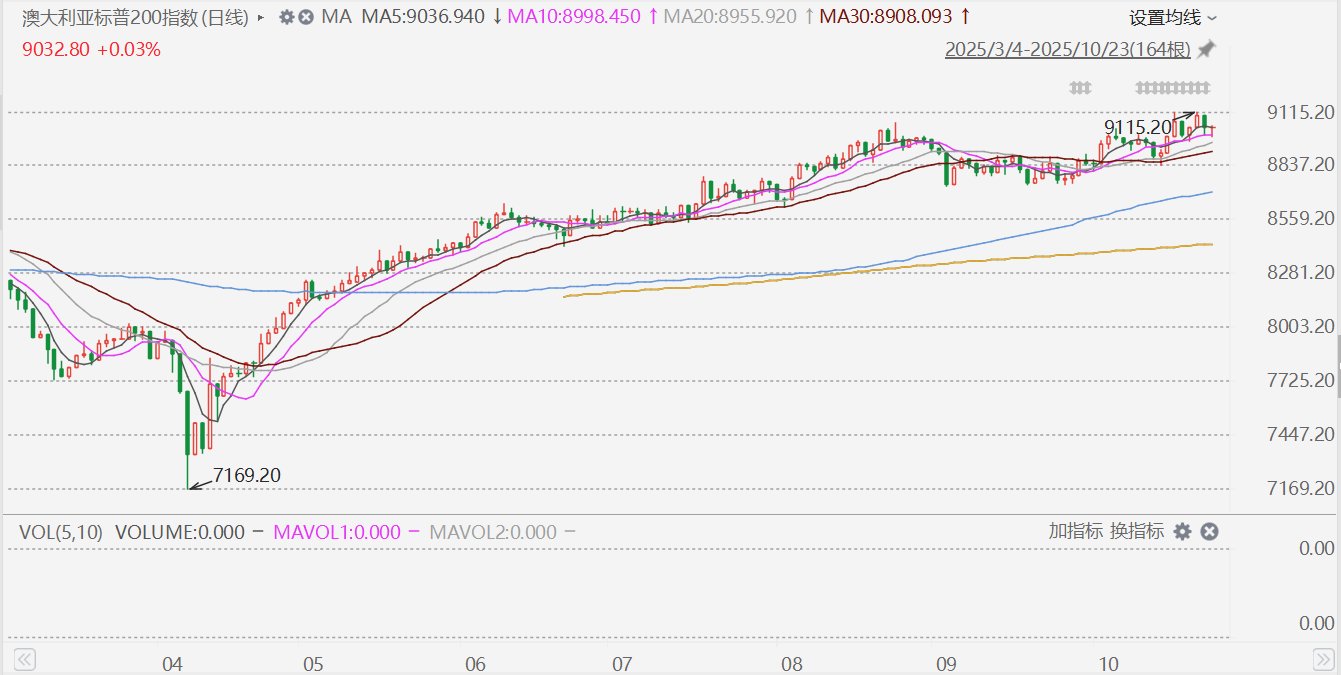
Task: Remove the MA indicator with its X icon
Action: point(305,17)
